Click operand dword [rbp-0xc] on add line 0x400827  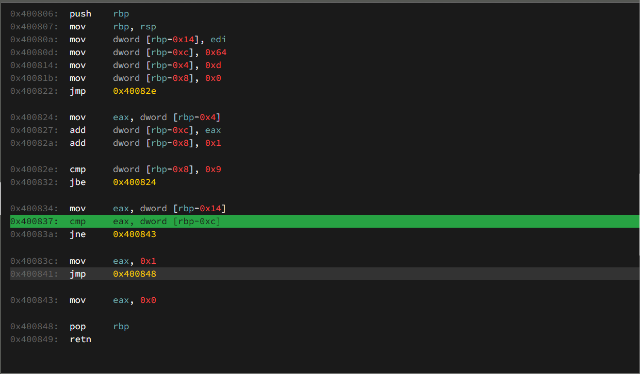[153, 130]
